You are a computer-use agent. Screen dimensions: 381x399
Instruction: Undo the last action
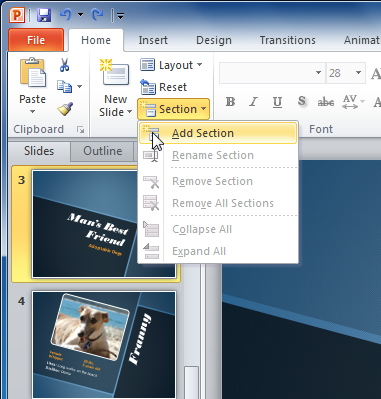[x=66, y=15]
